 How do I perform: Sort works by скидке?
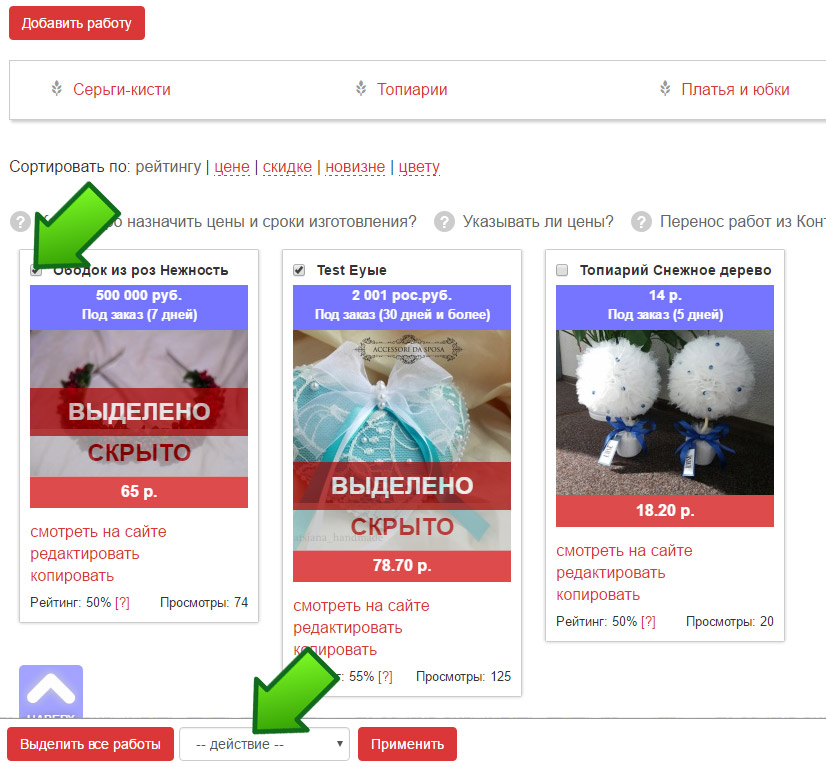coord(287,166)
